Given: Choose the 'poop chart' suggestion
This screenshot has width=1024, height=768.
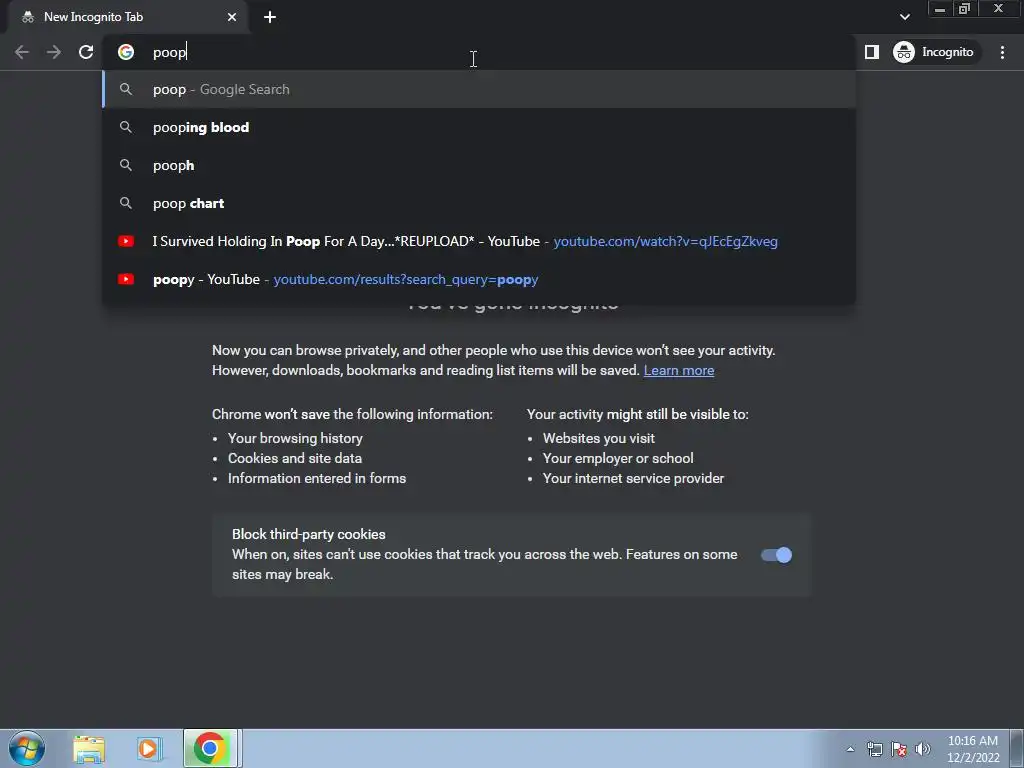Looking at the screenshot, I should [479, 203].
